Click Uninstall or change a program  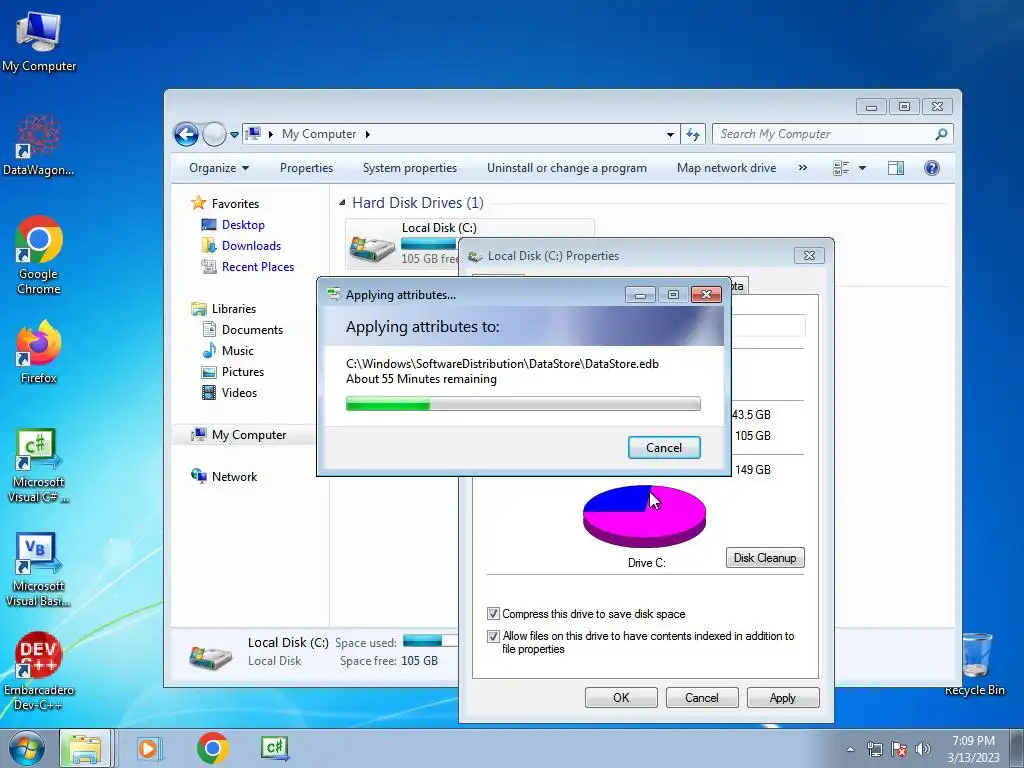[x=567, y=168]
